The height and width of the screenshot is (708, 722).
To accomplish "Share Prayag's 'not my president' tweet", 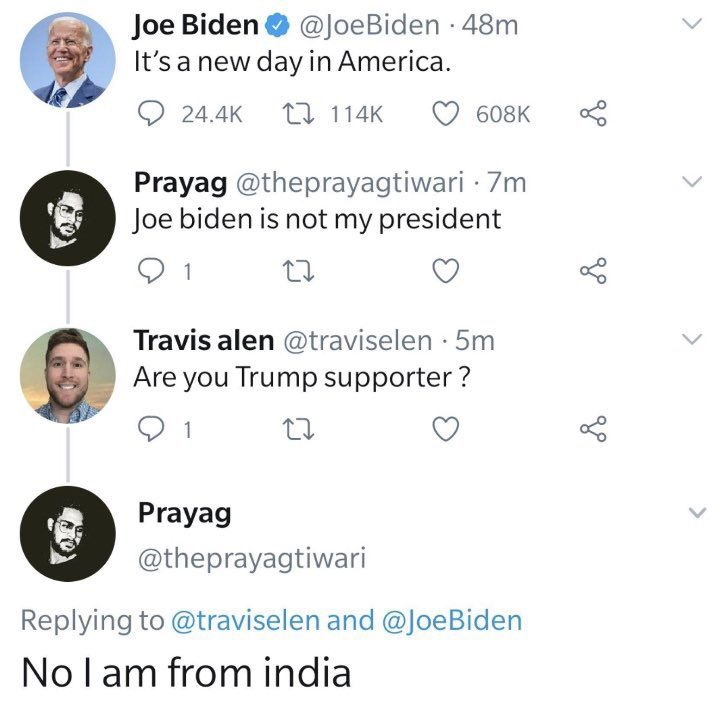I will point(593,270).
